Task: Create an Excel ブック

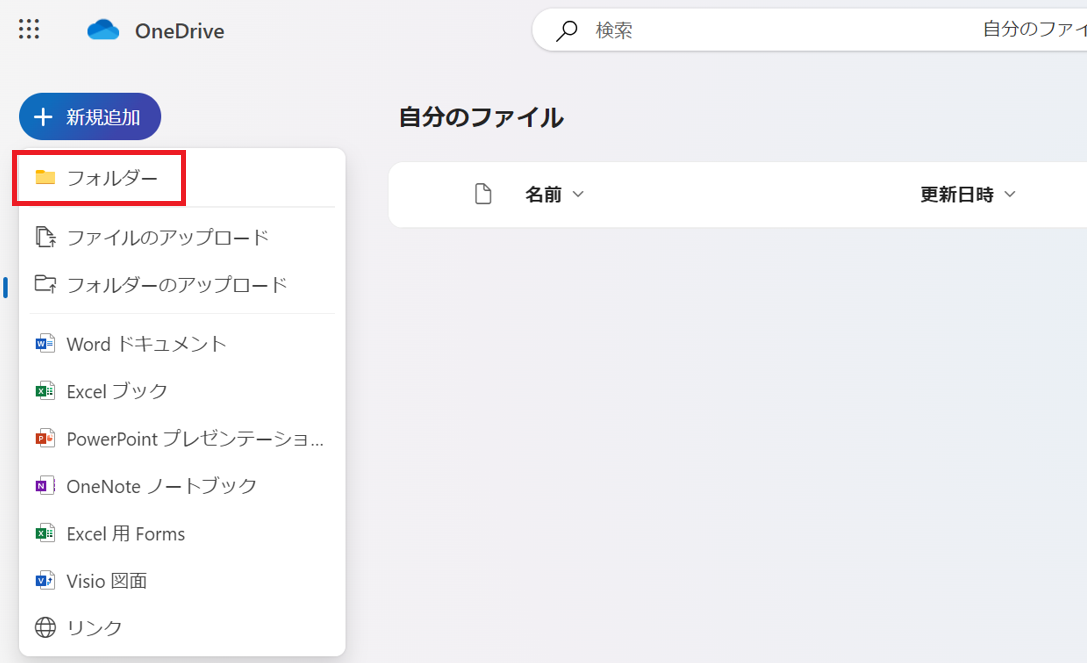Action: 182,391
